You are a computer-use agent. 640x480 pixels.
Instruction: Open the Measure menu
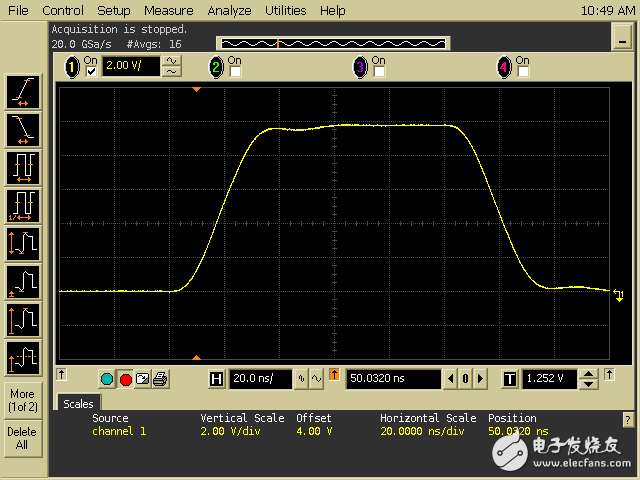[168, 11]
